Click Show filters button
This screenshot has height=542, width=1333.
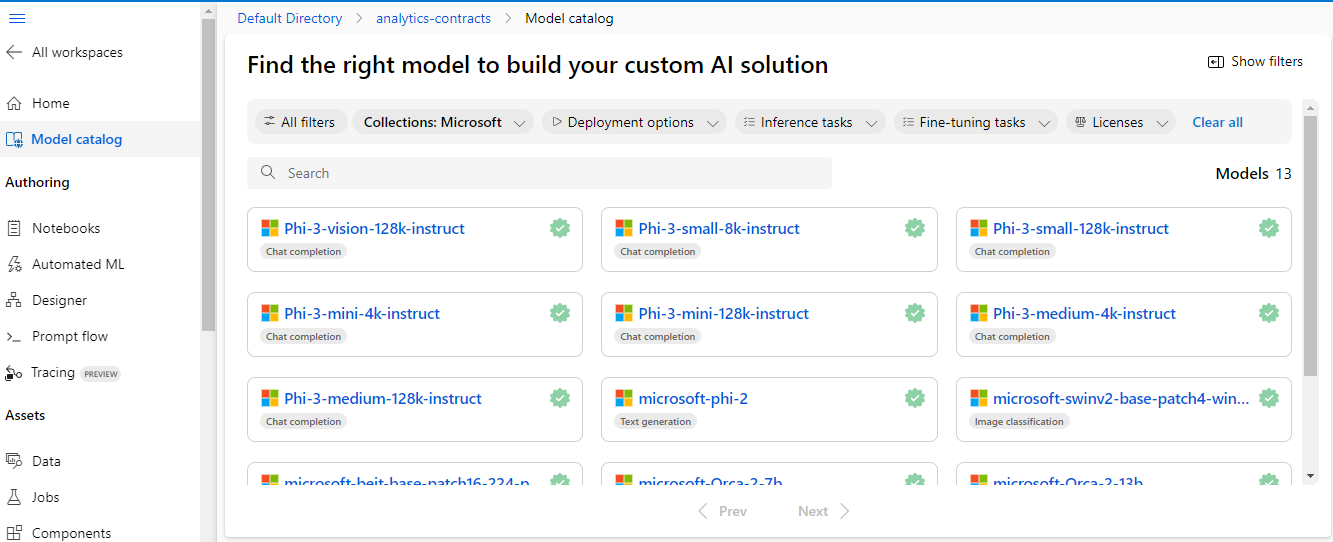pos(1255,61)
